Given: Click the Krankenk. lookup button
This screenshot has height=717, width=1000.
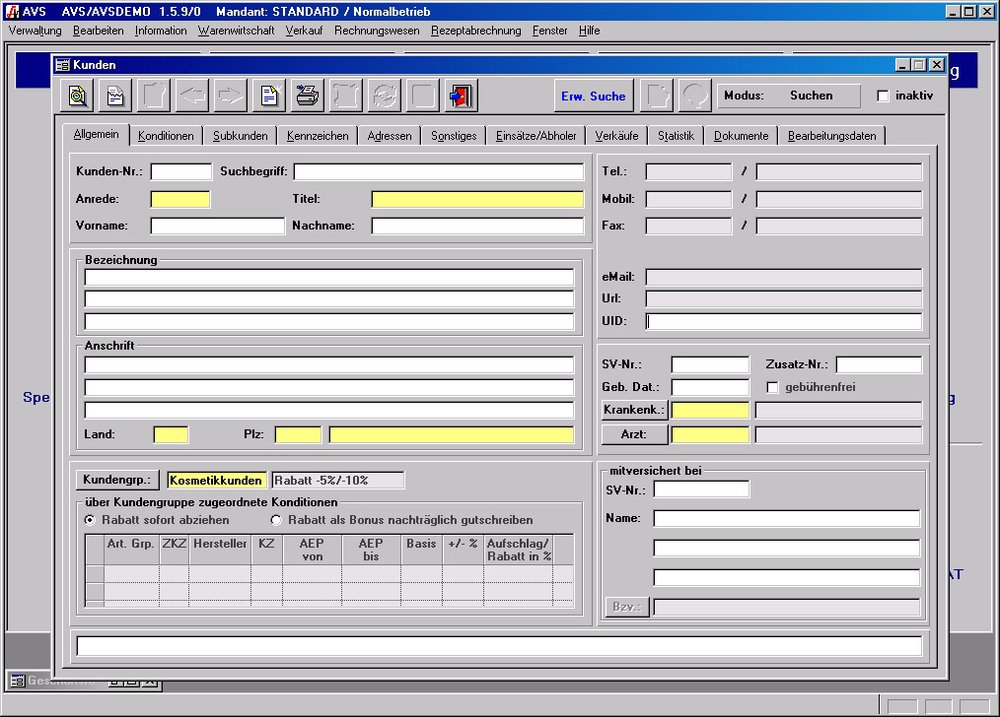Looking at the screenshot, I should [634, 410].
